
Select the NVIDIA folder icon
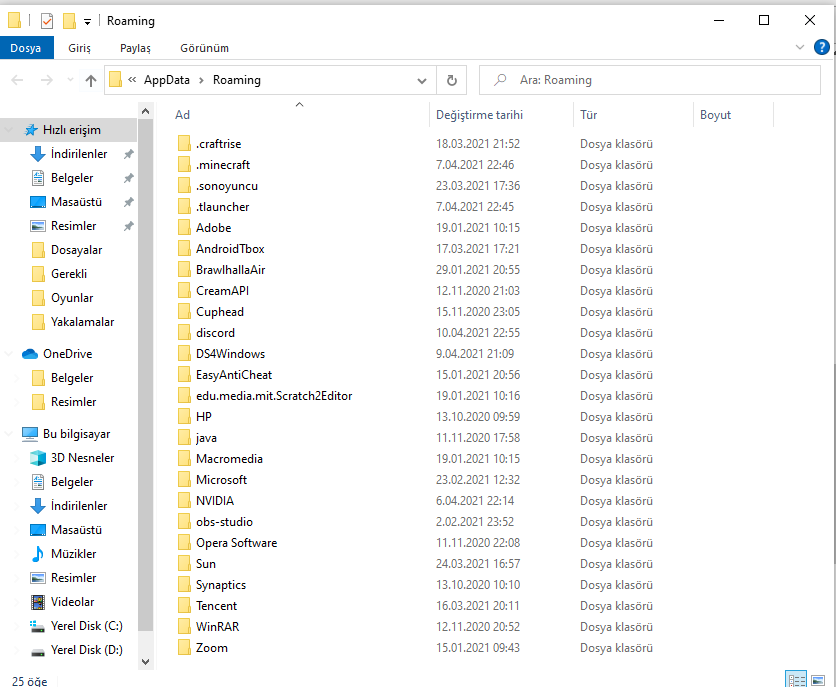[184, 500]
